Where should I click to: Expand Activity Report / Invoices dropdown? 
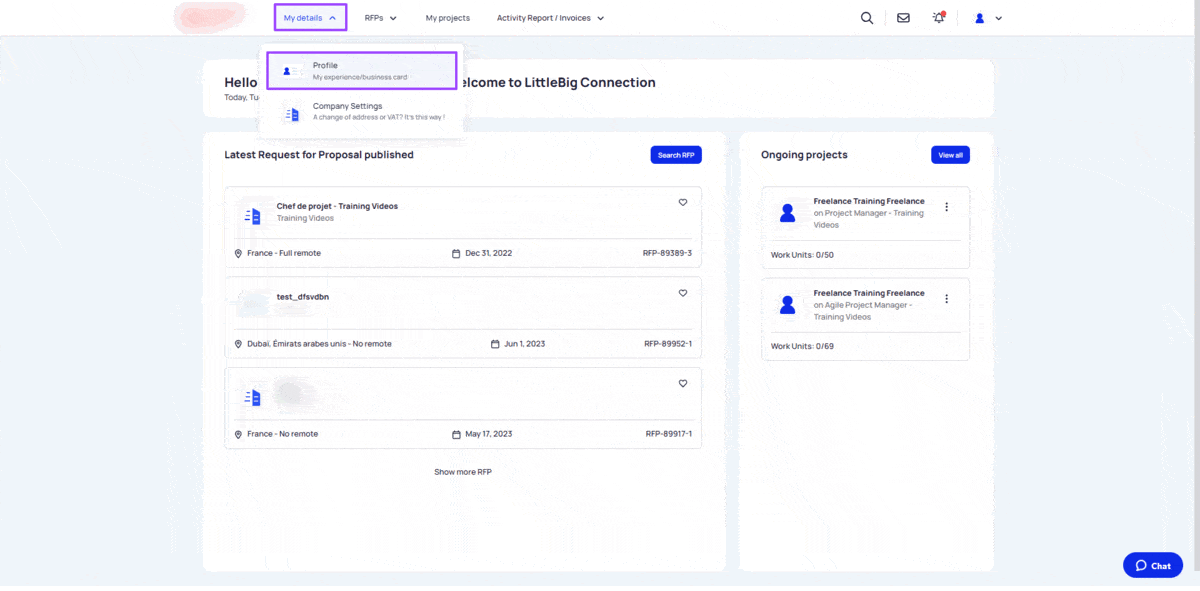550,18
